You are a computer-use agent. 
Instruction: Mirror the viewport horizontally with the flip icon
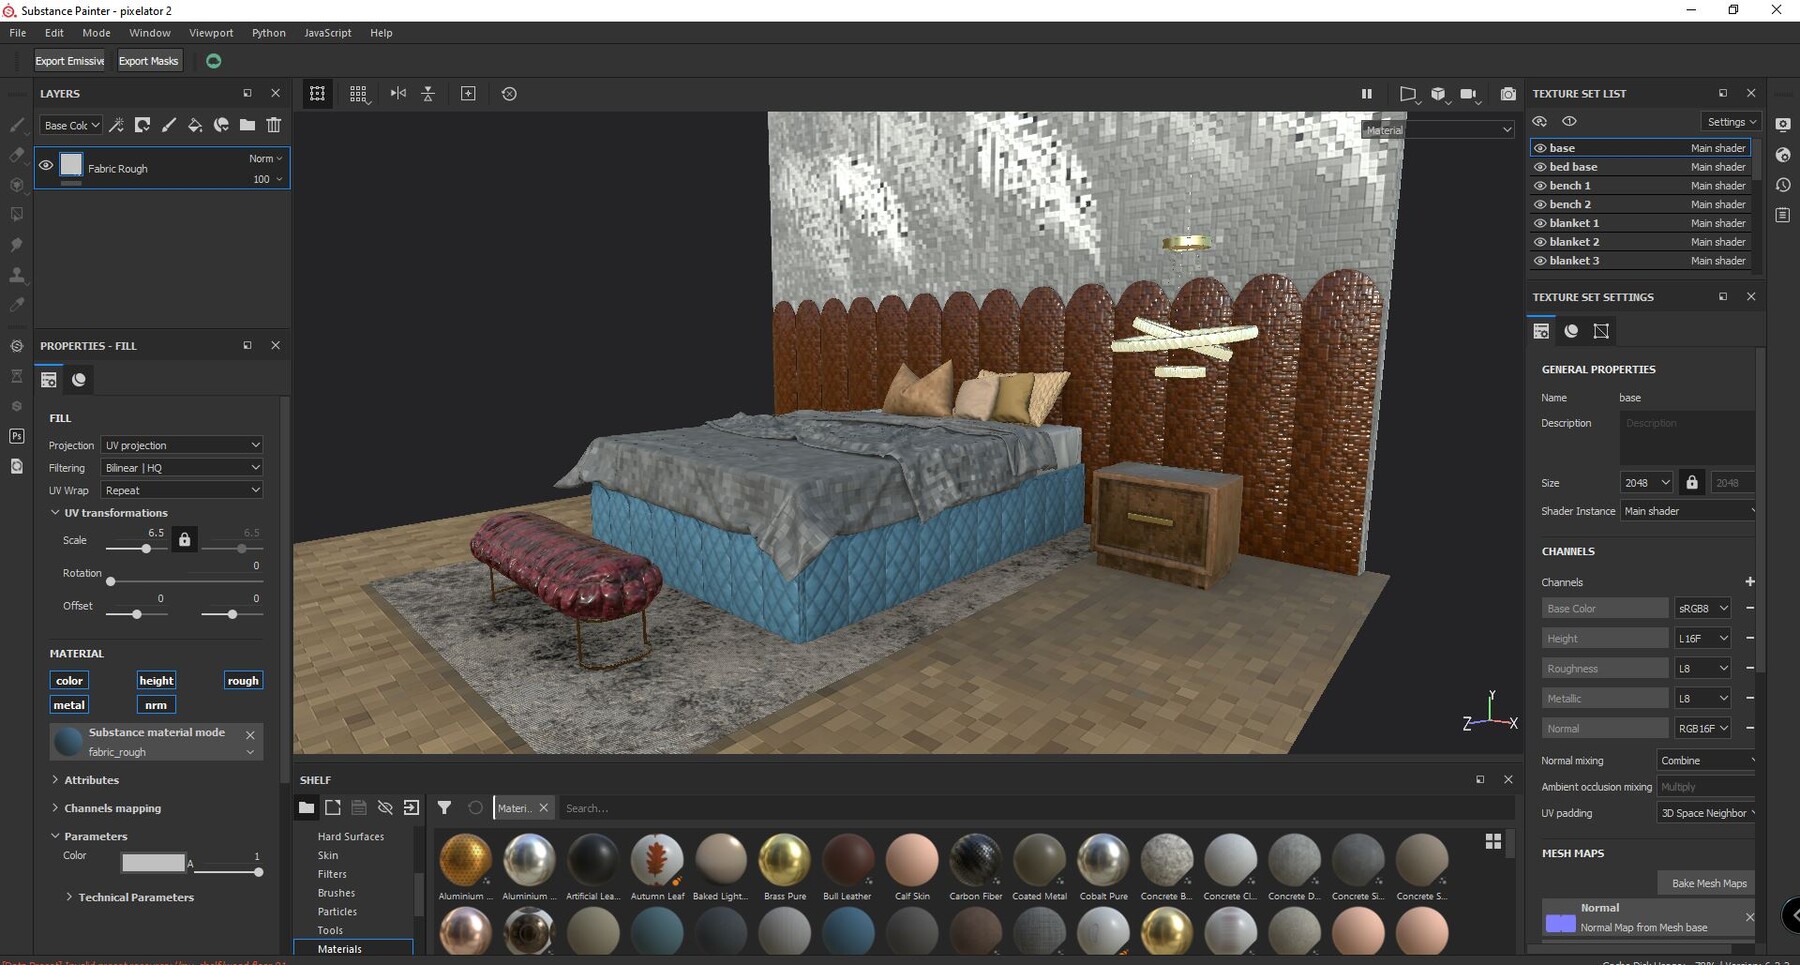pyautogui.click(x=398, y=93)
